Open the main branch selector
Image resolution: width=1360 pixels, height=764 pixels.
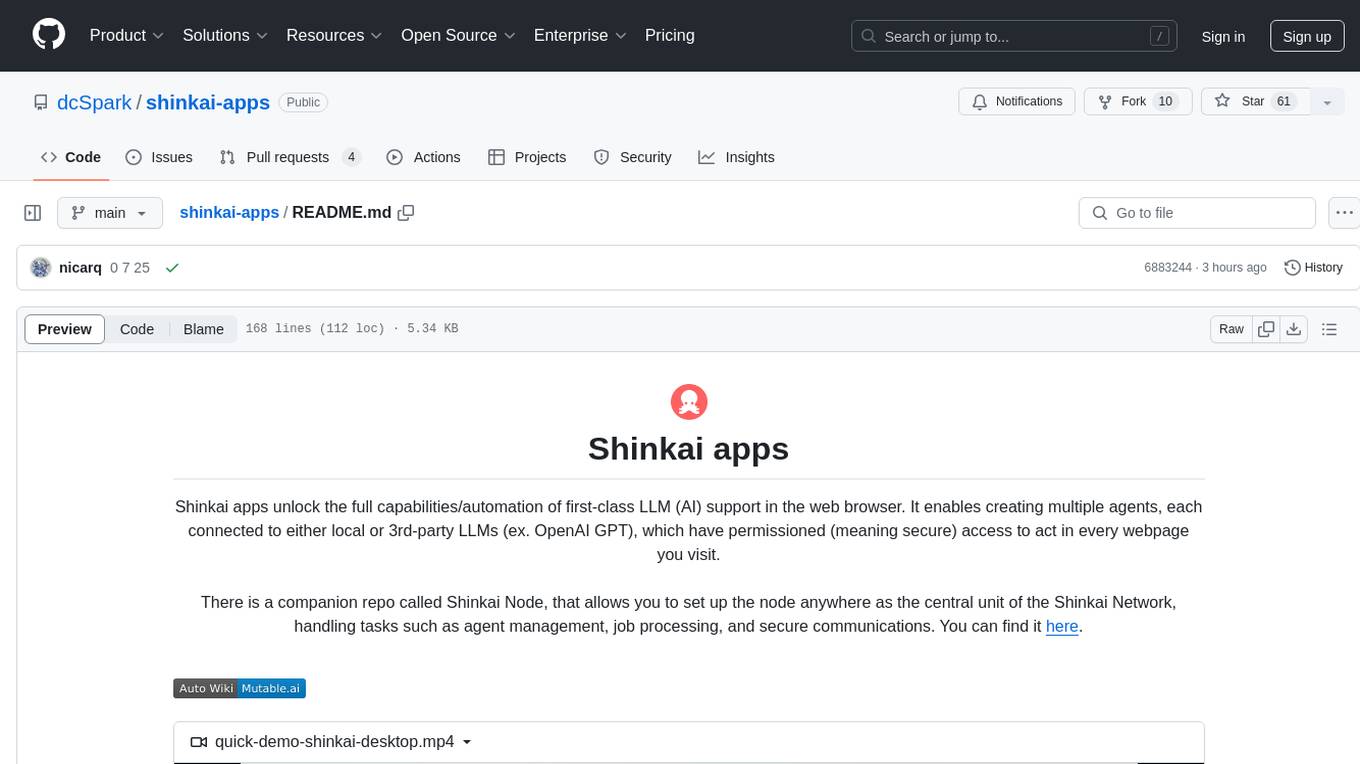[x=109, y=213]
